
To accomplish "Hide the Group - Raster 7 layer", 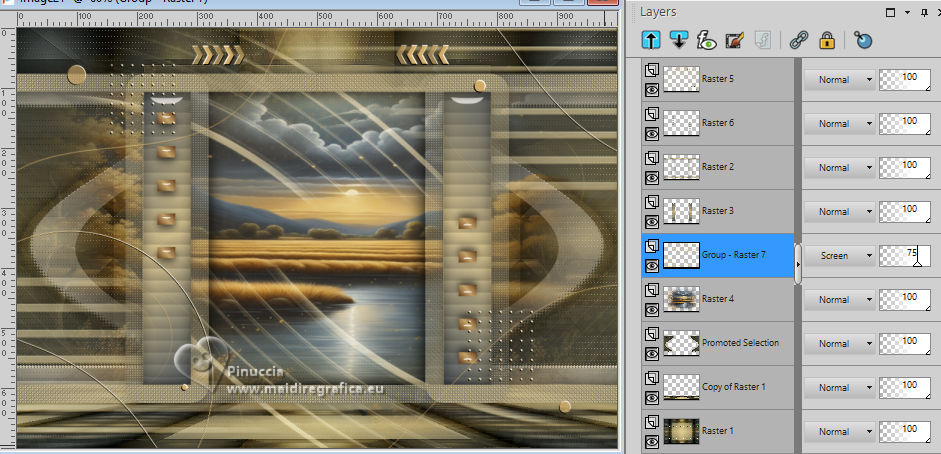I will pyautogui.click(x=652, y=266).
